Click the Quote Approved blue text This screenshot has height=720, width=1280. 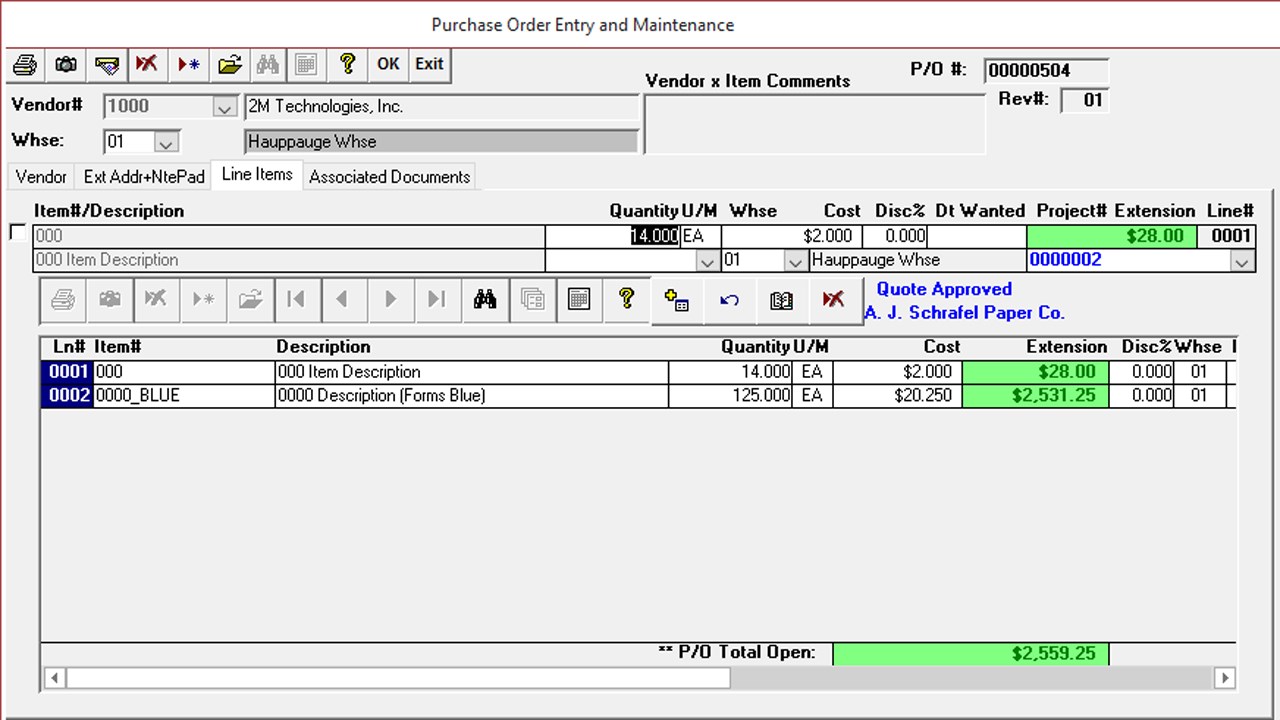click(944, 289)
